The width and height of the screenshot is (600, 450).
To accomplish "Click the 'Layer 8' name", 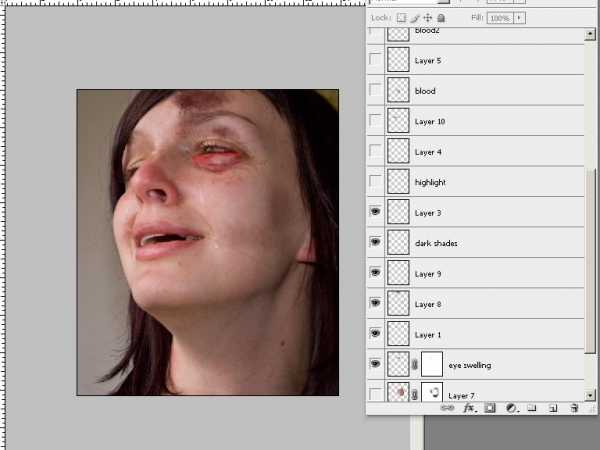I will pos(428,304).
